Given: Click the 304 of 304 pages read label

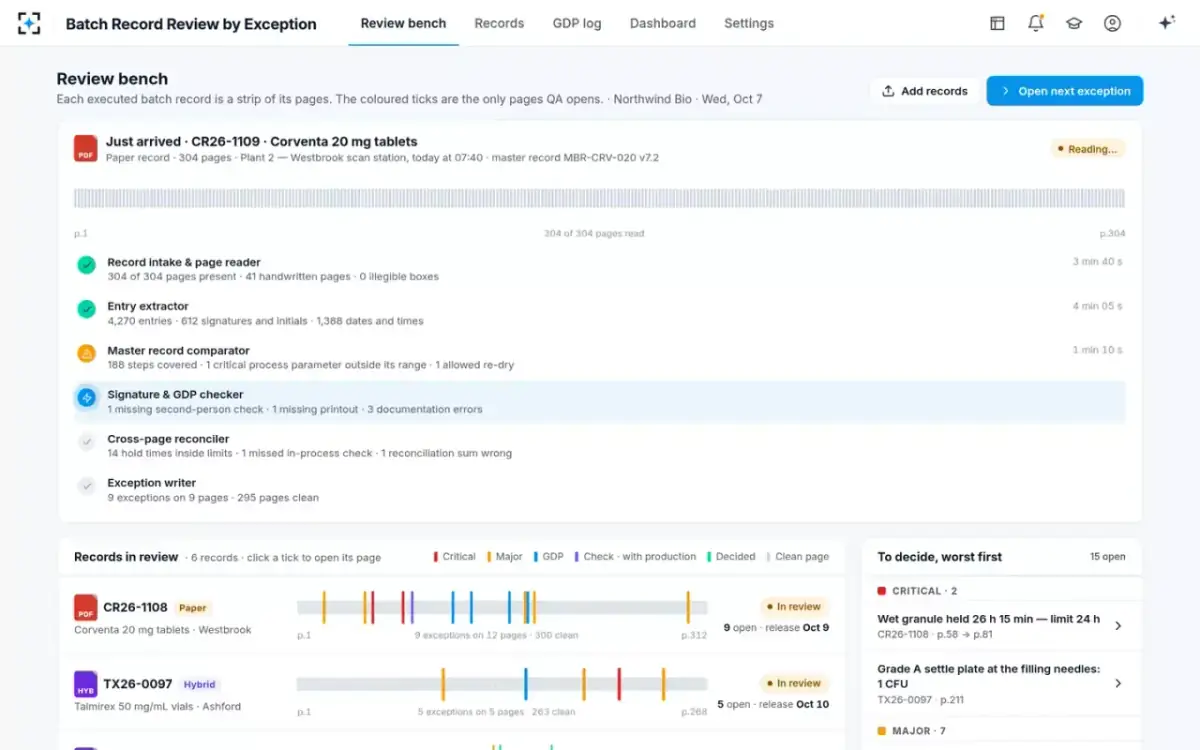Looking at the screenshot, I should (594, 234).
